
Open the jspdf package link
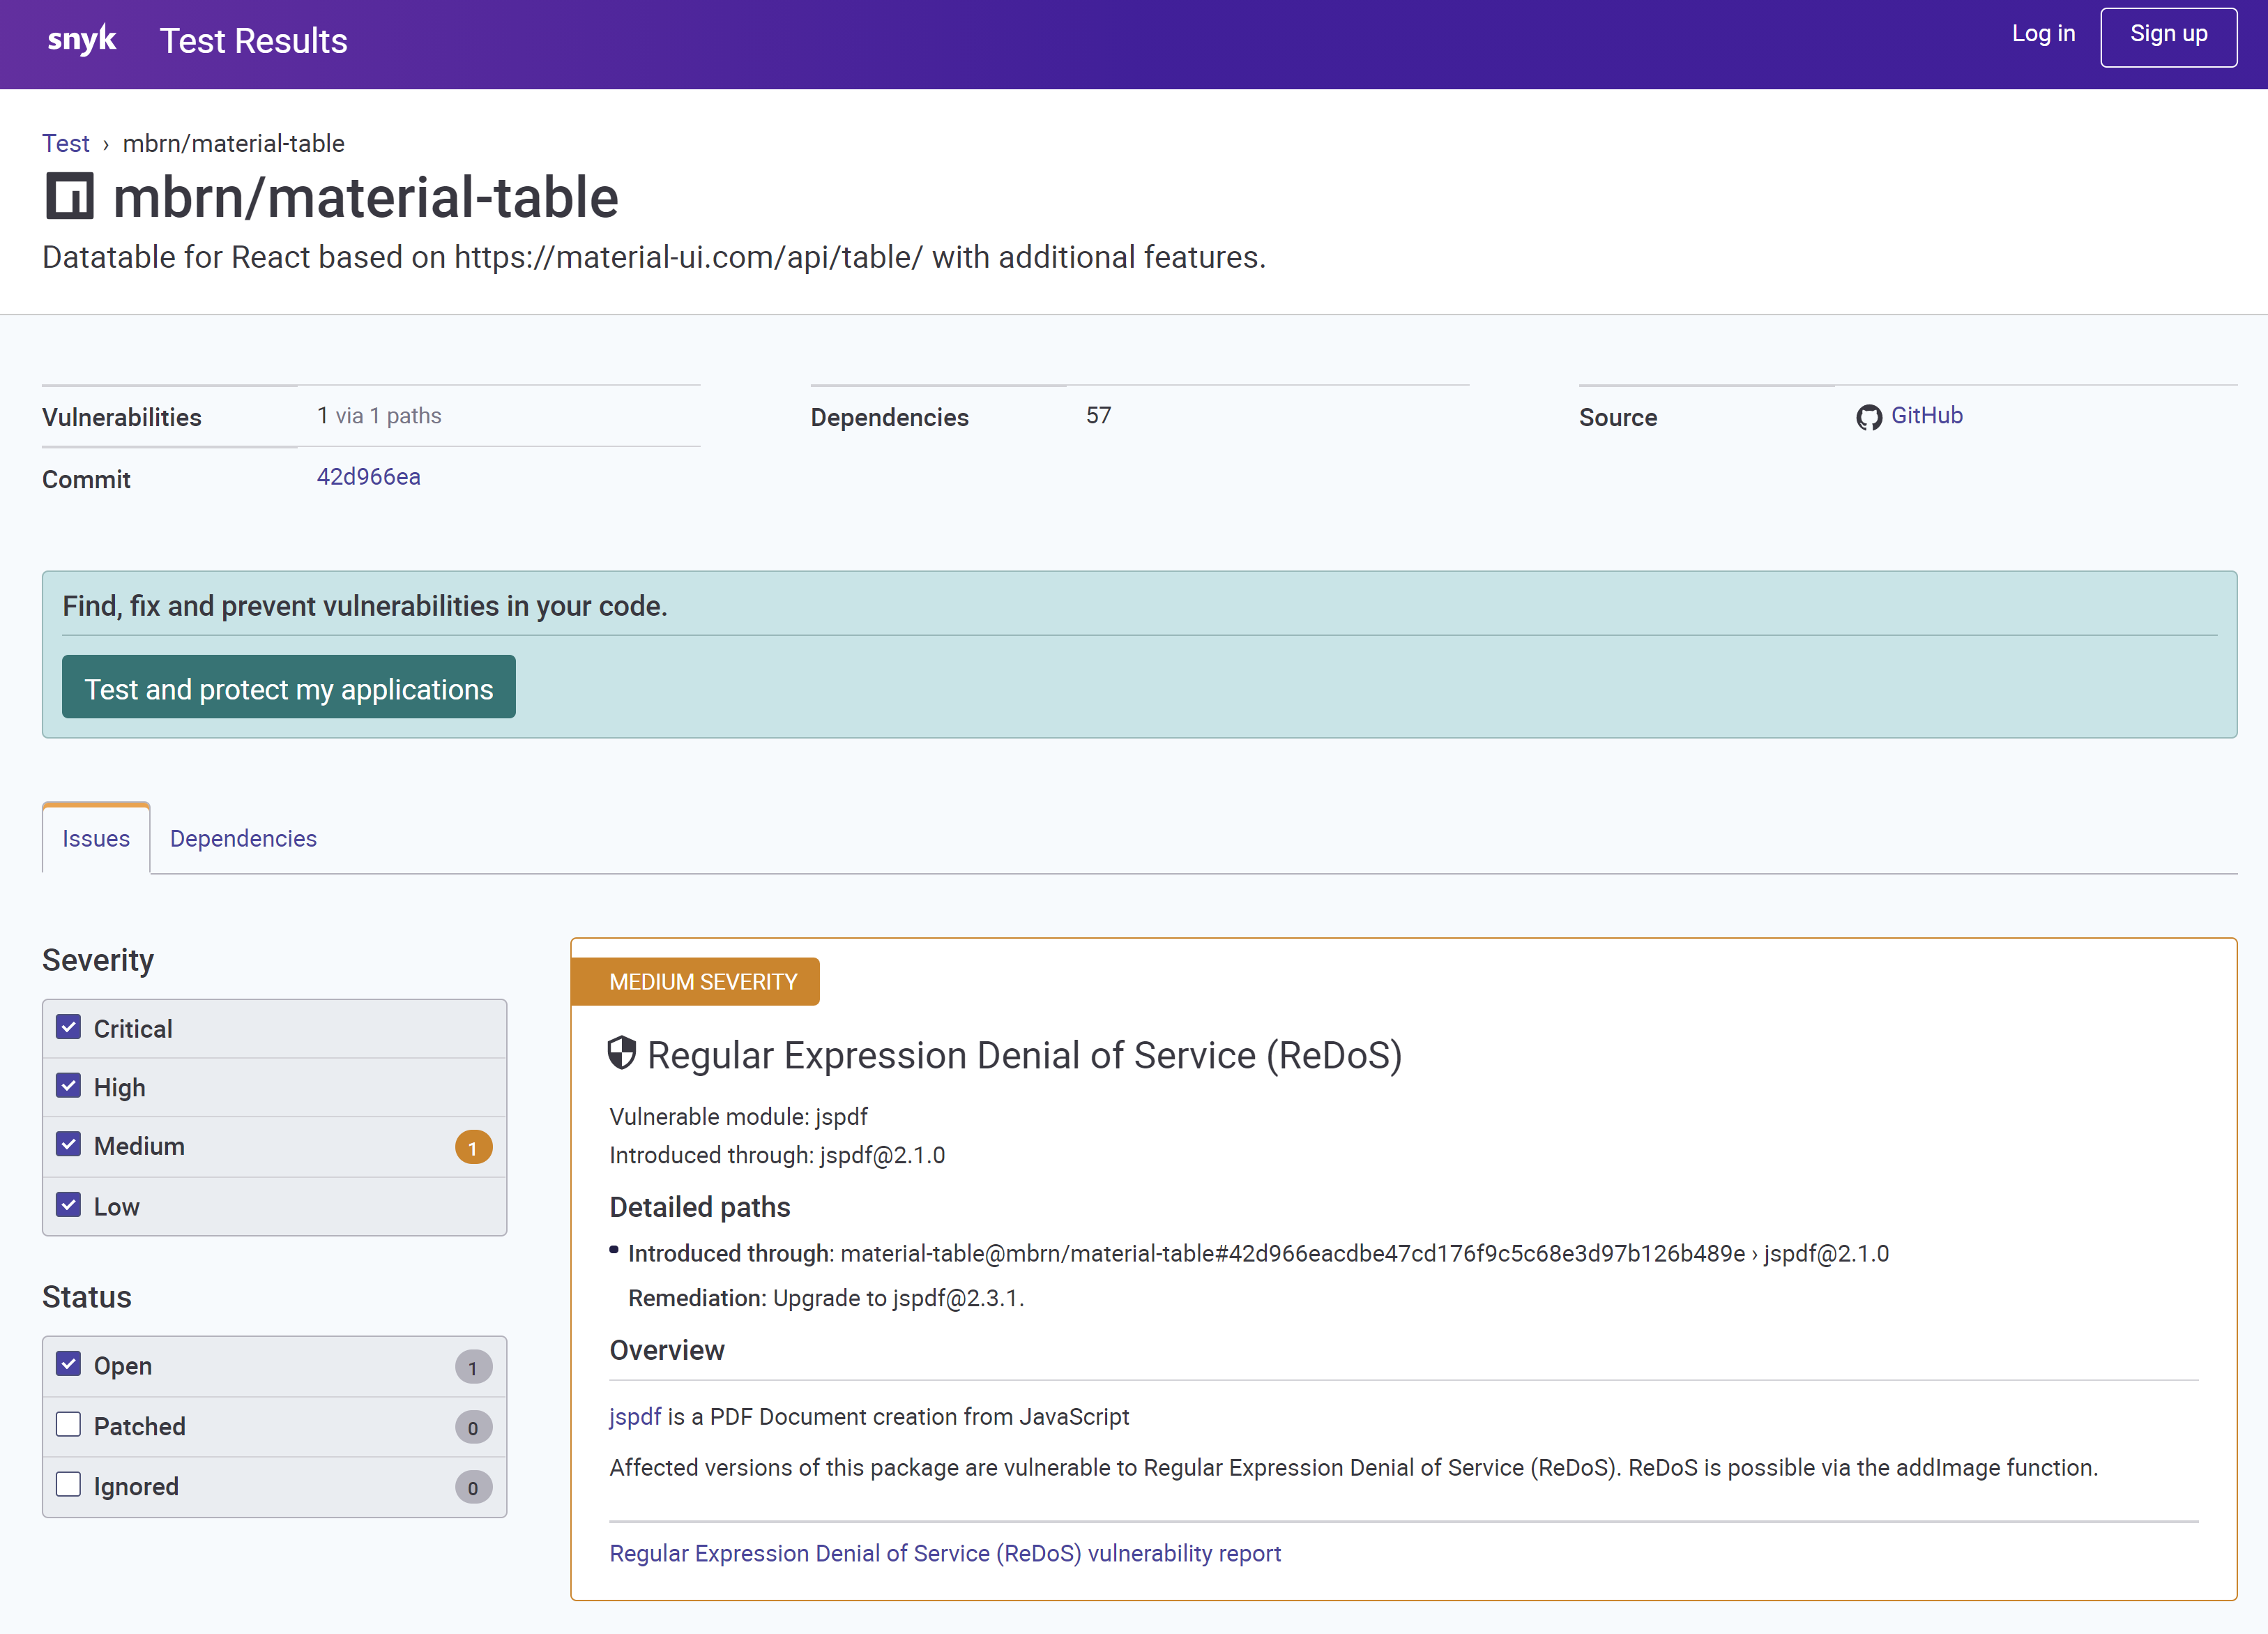click(635, 1416)
